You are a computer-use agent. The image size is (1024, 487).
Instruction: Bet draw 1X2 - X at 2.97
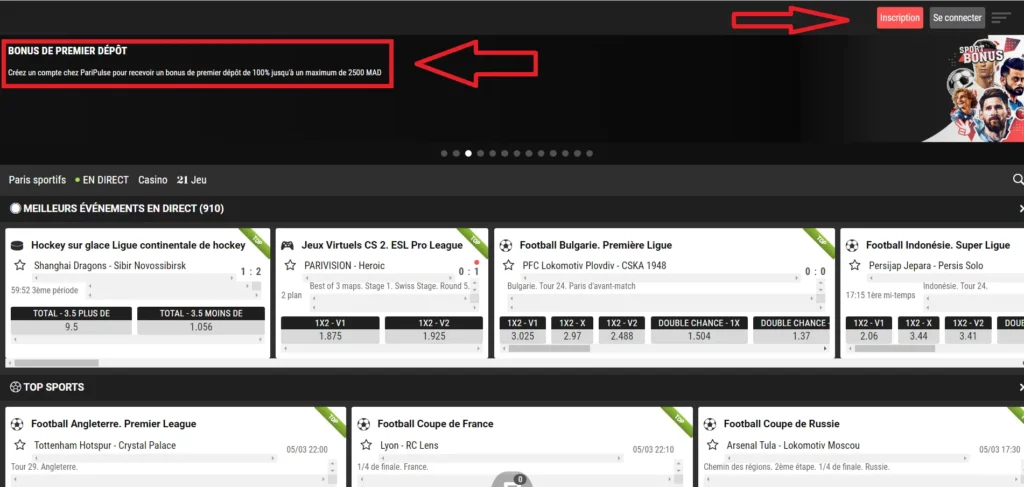coord(572,330)
